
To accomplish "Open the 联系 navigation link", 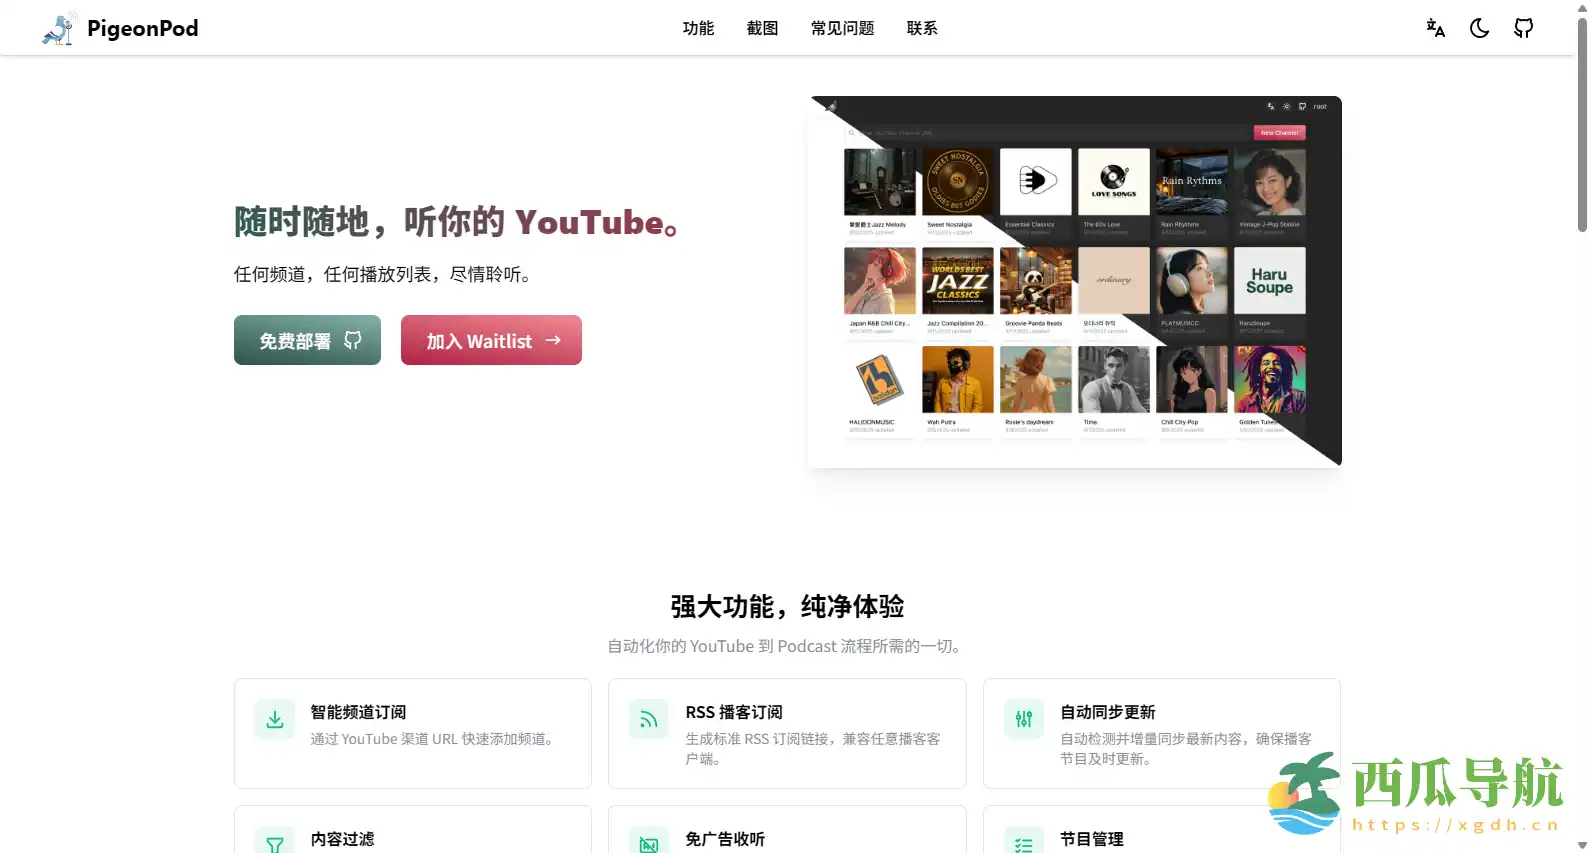I will [x=922, y=28].
